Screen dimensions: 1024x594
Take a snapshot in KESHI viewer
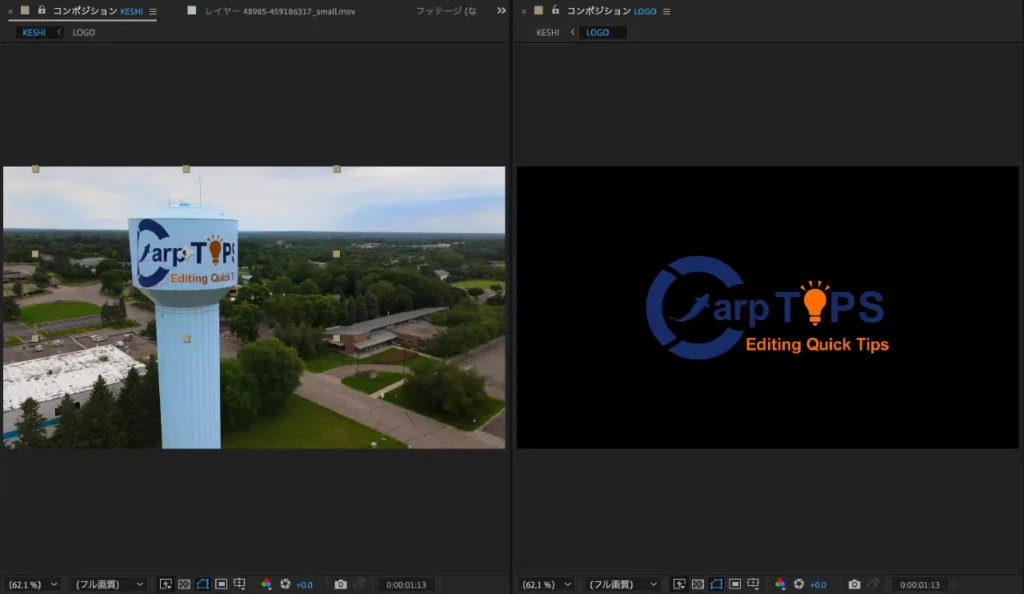341,584
